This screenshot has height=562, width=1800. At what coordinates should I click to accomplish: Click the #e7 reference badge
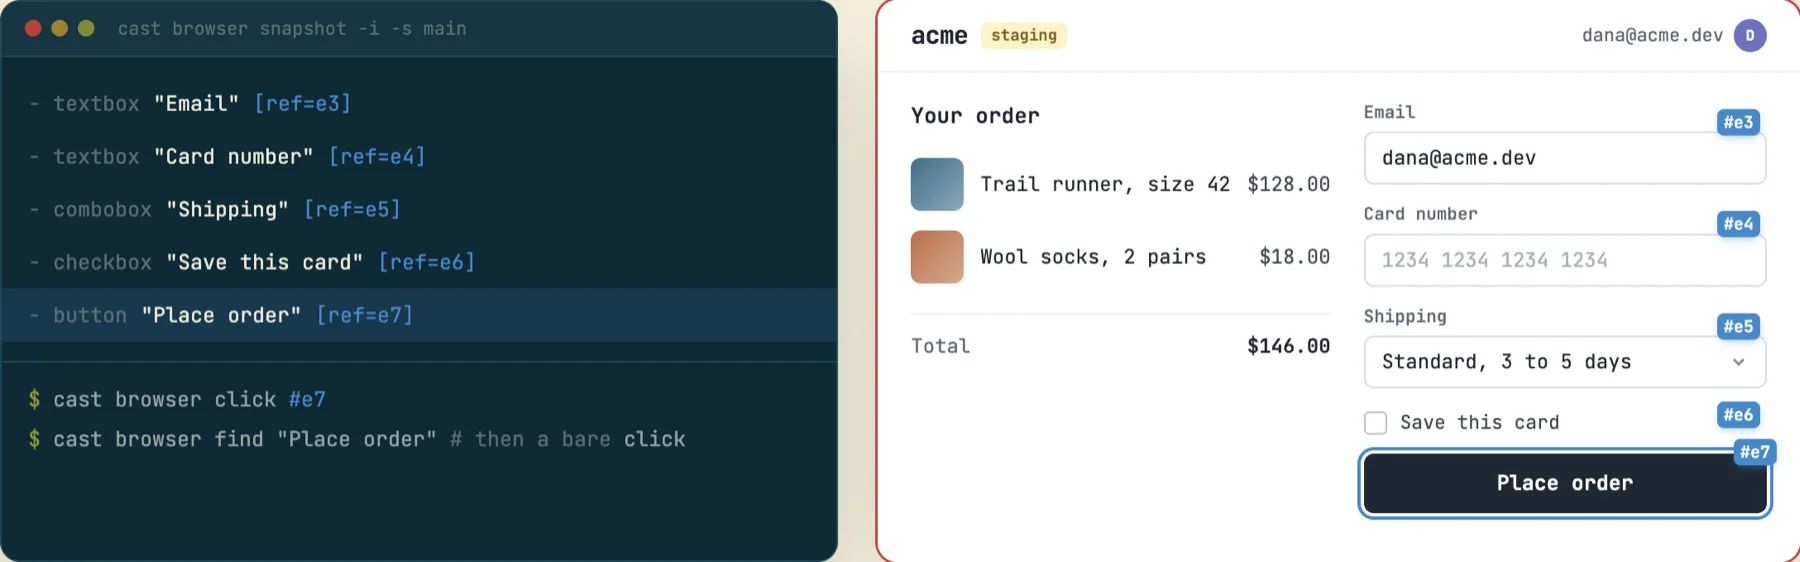click(1755, 452)
